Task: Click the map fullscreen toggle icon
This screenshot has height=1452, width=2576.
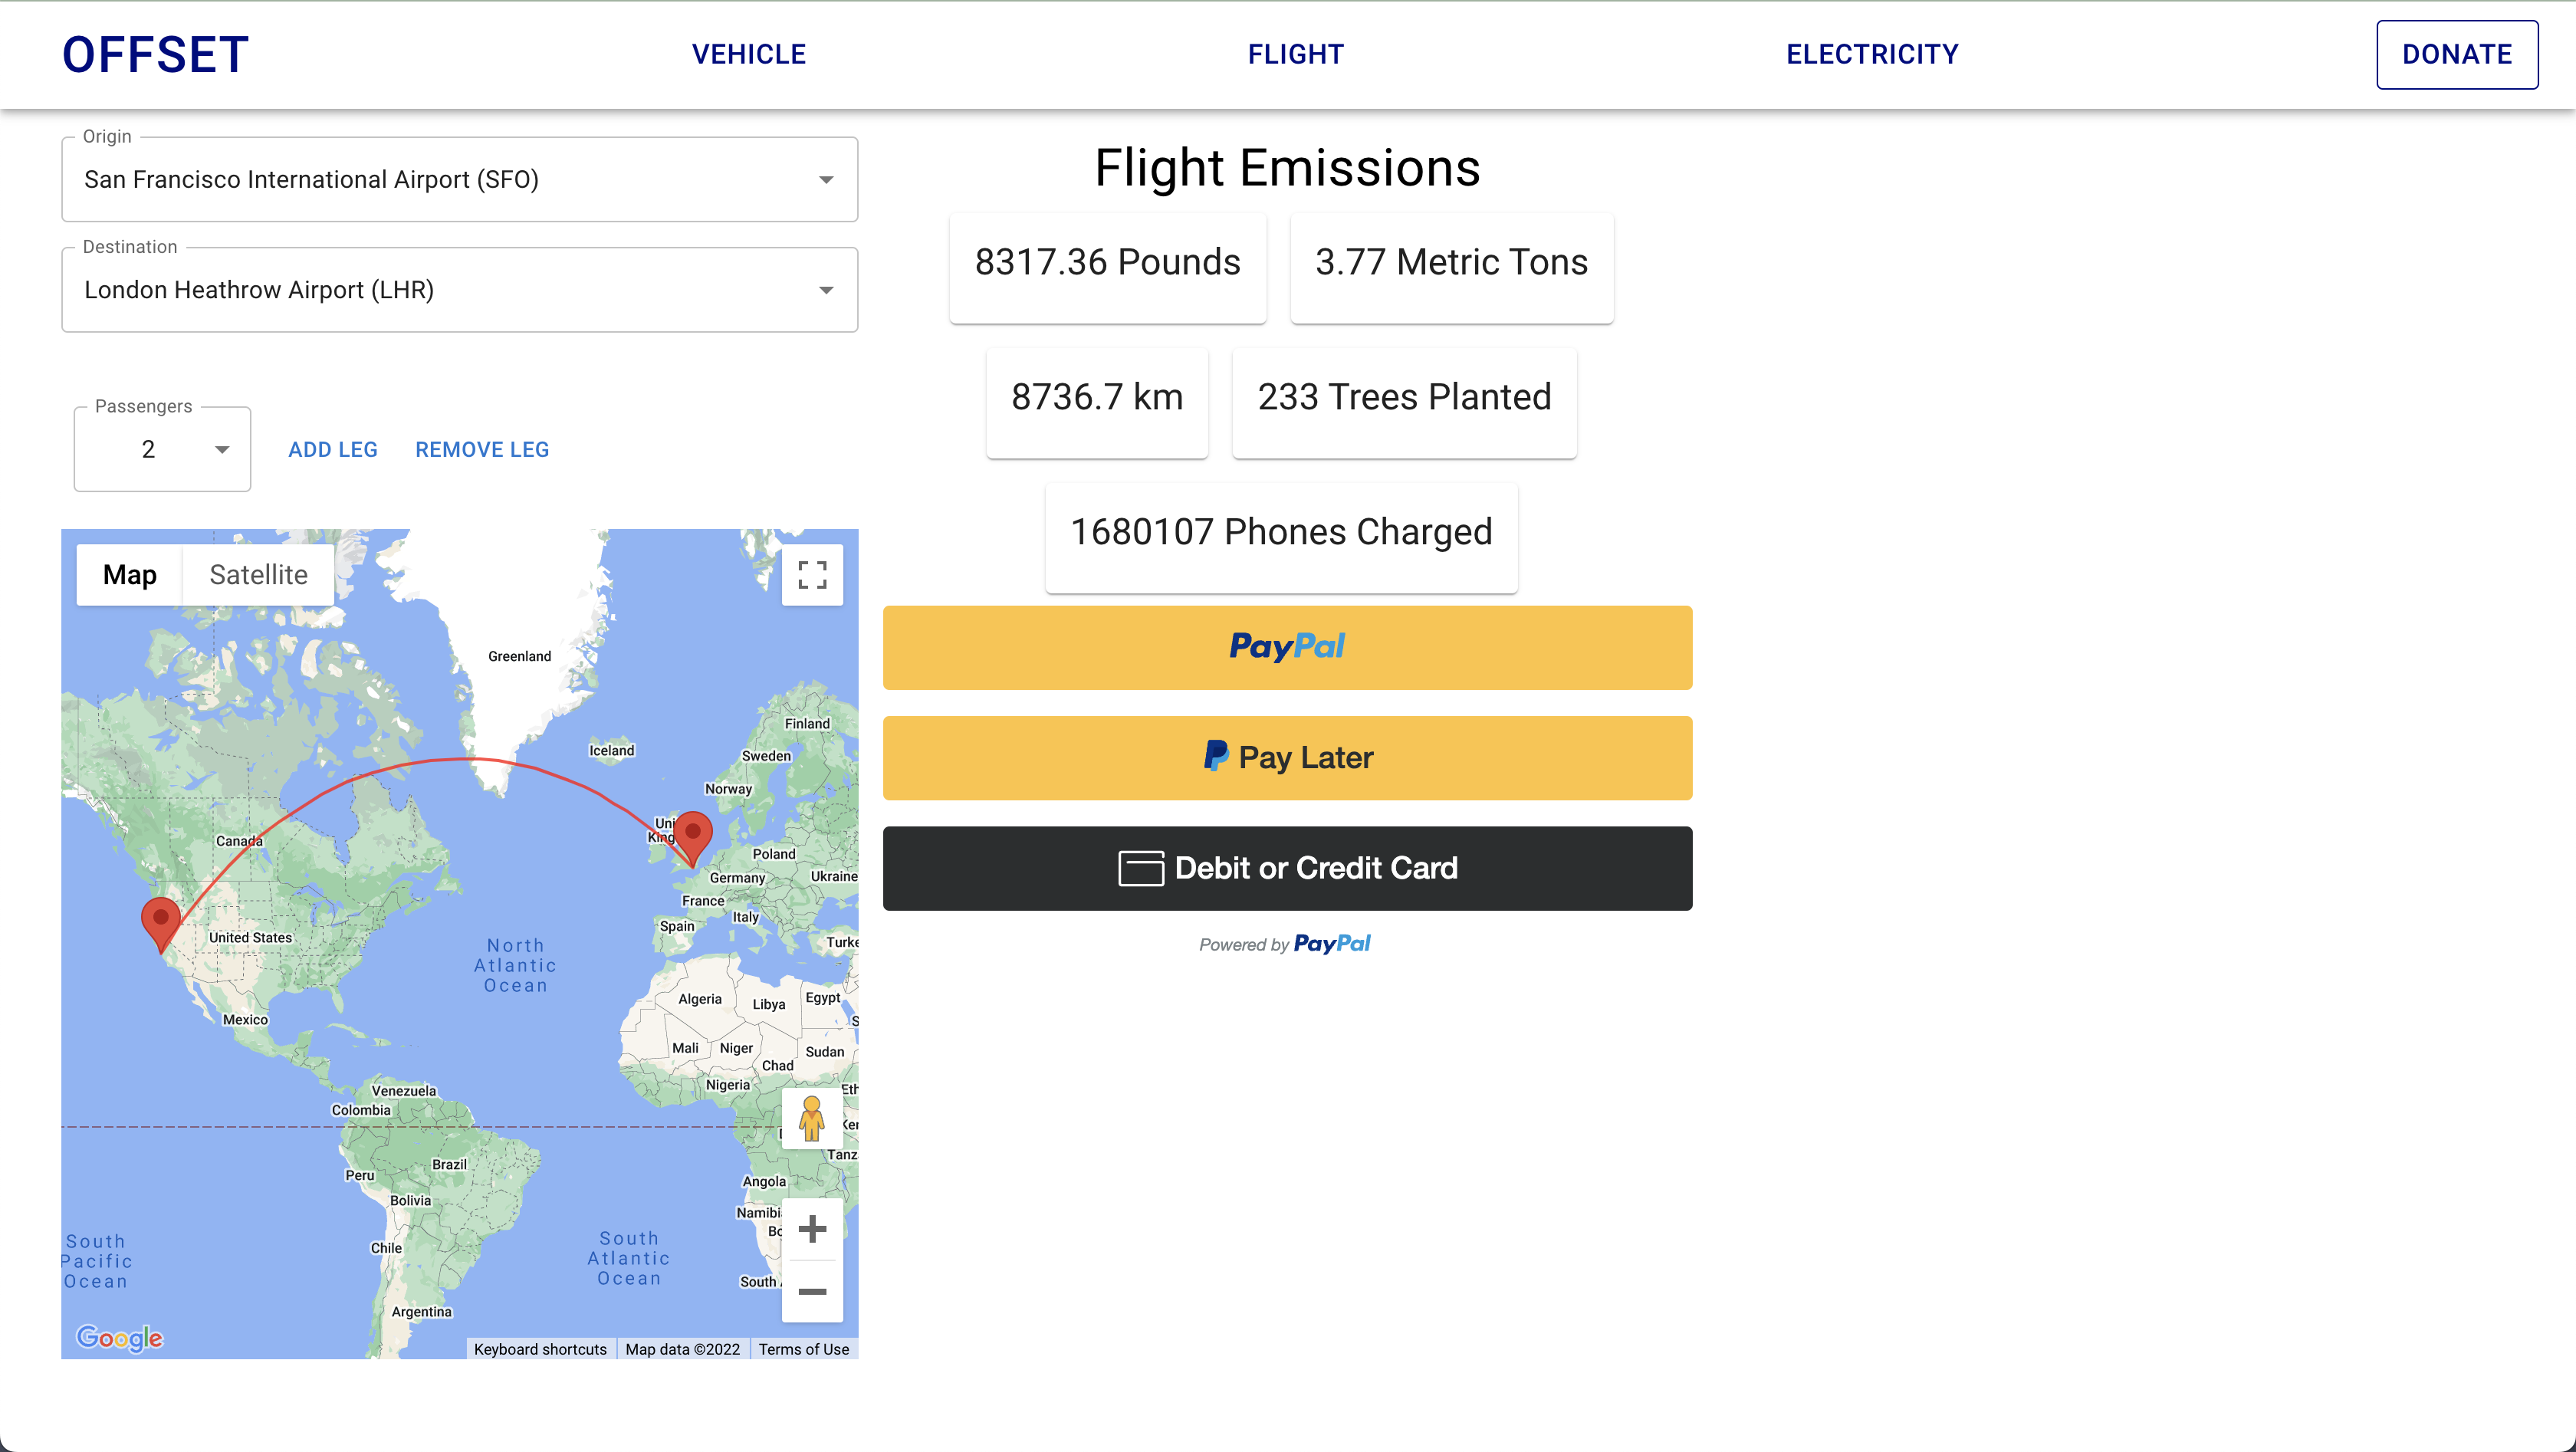Action: coord(812,575)
